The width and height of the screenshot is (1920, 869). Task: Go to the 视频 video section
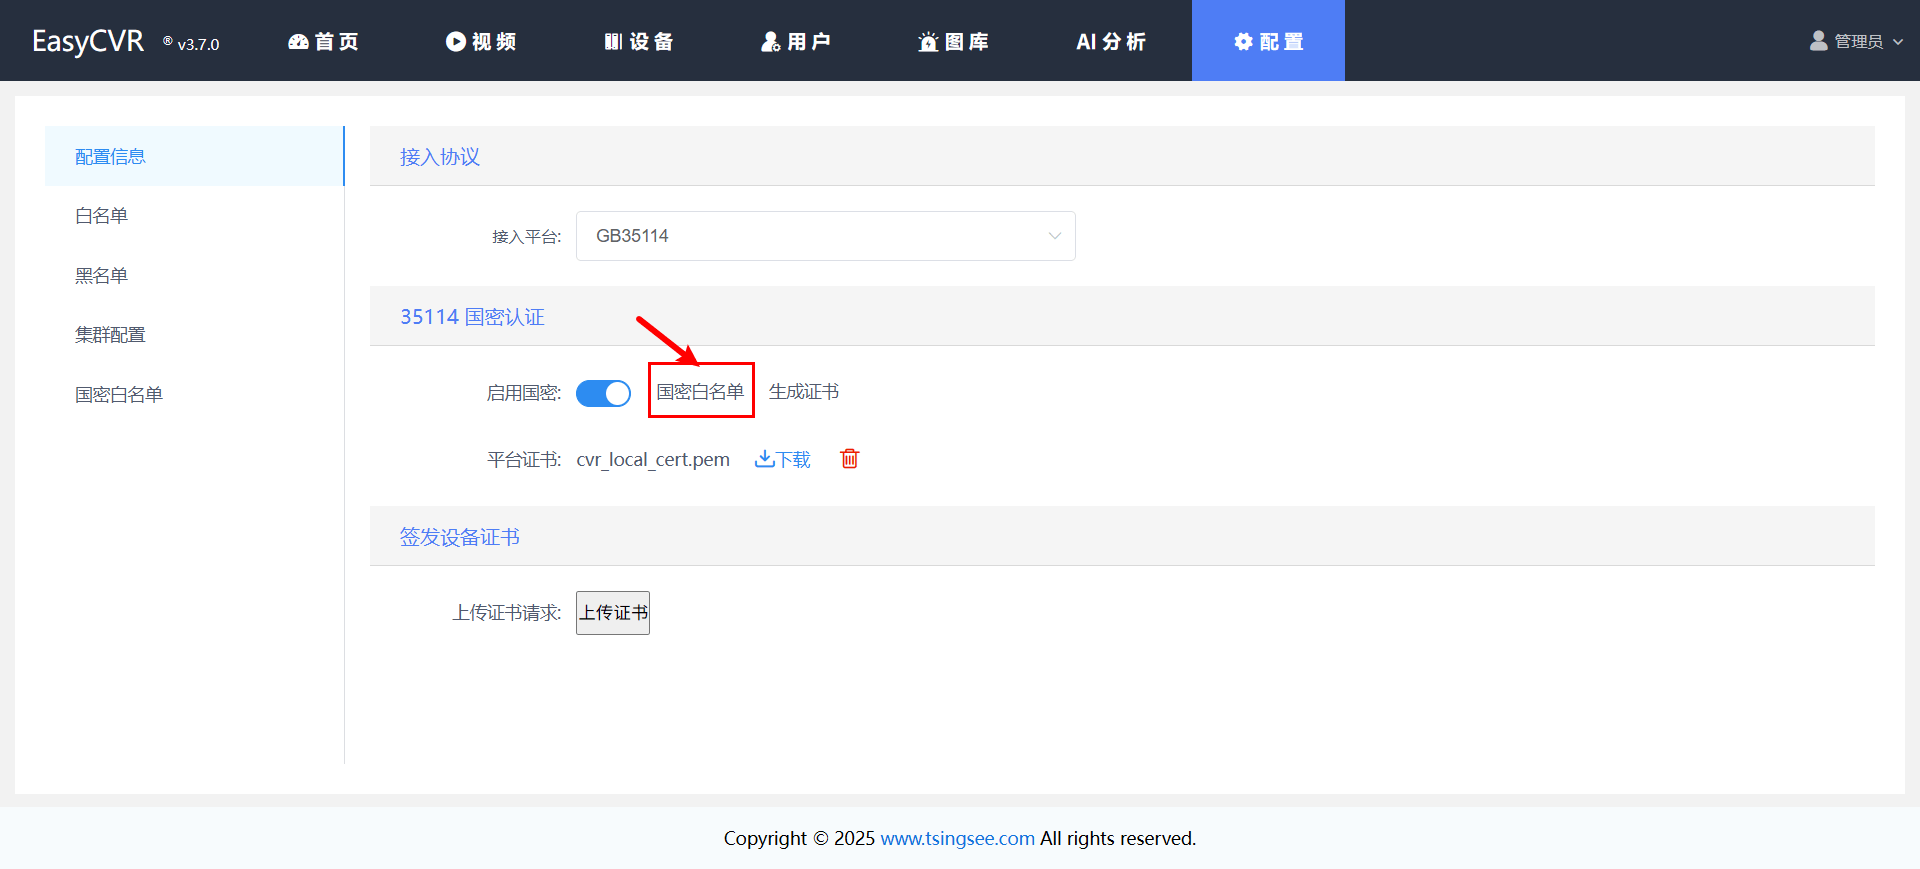pos(481,41)
